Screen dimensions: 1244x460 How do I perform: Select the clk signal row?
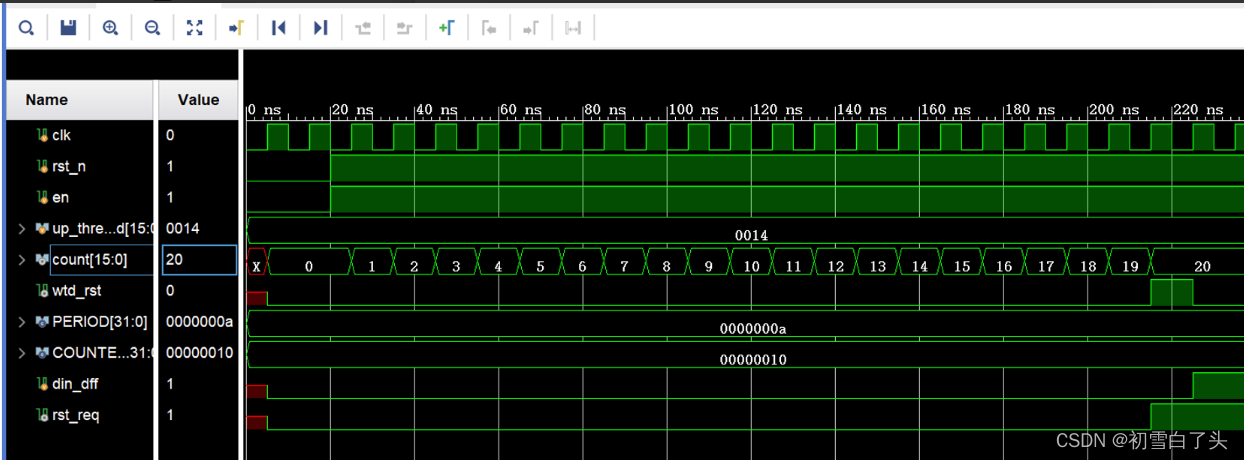click(x=80, y=135)
